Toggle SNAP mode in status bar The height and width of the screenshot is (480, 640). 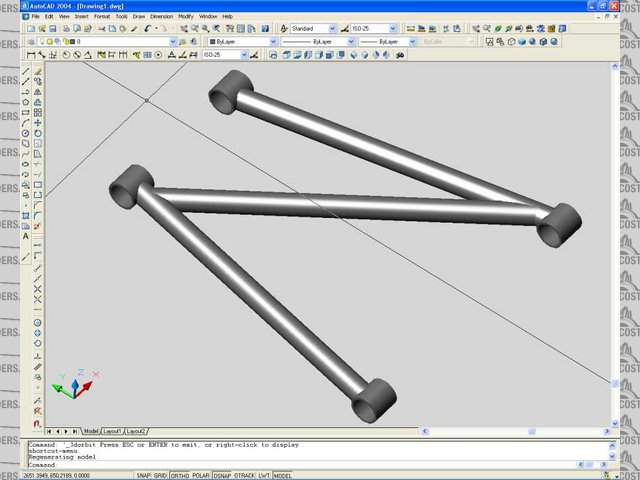[143, 476]
